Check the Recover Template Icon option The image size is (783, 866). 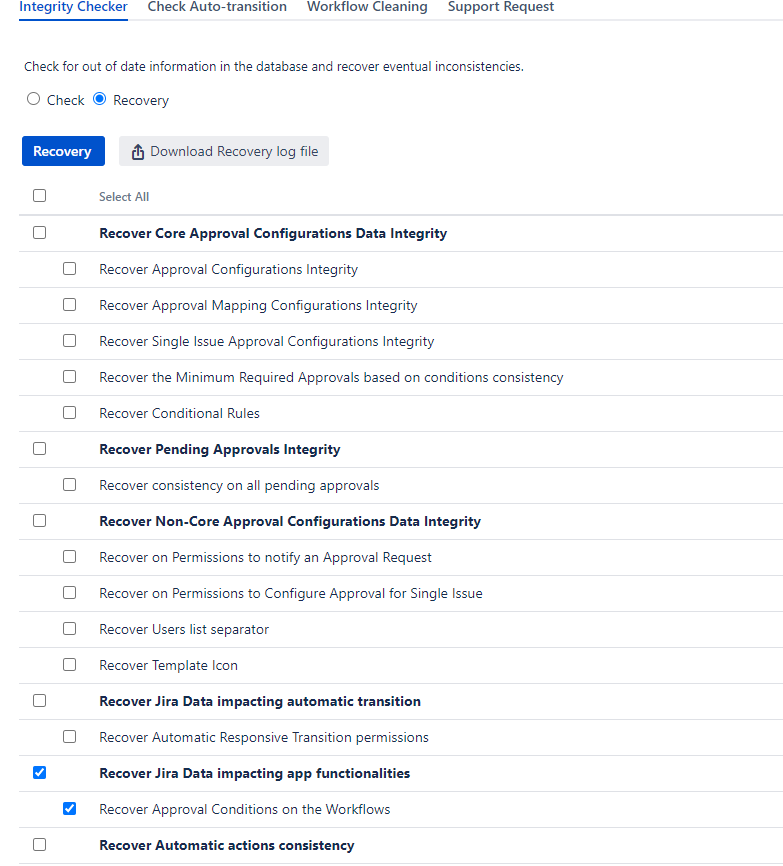click(x=70, y=665)
